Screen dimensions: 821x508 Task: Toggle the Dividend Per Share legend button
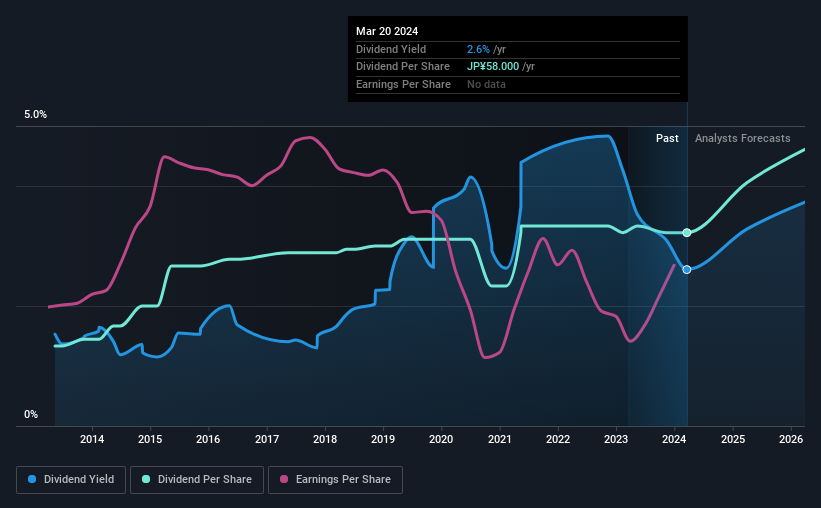[x=197, y=480]
